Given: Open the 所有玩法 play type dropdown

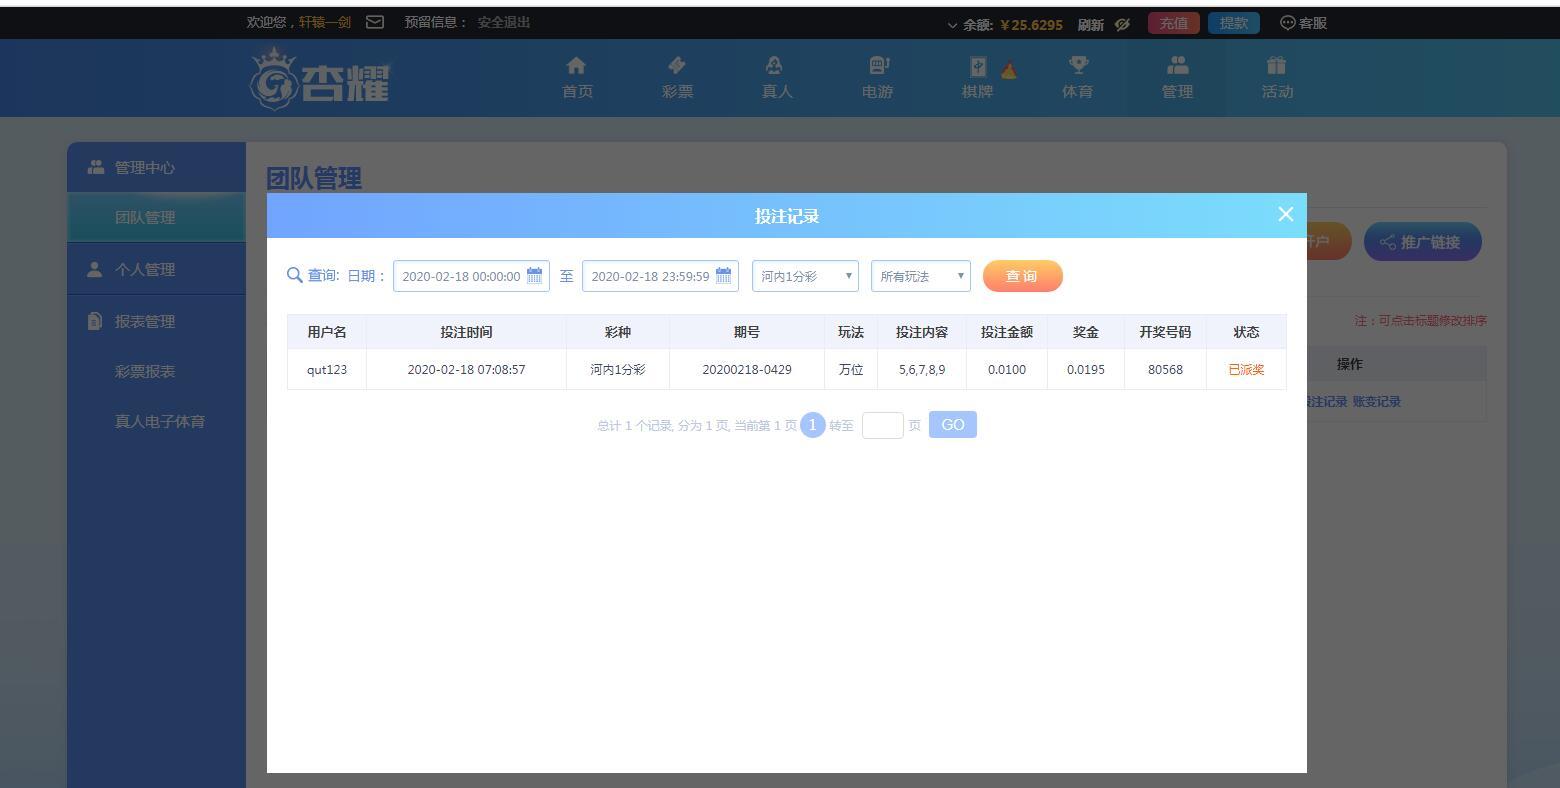Looking at the screenshot, I should (x=921, y=276).
